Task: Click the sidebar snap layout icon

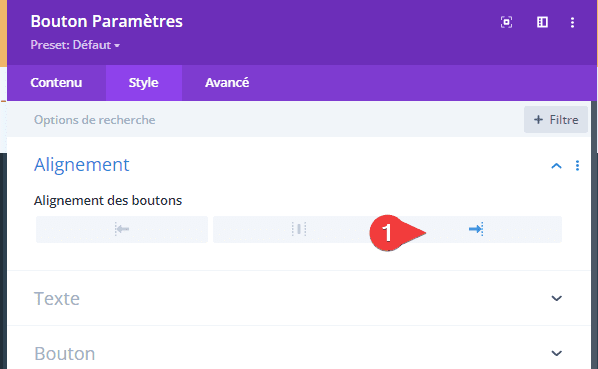Action: [x=542, y=22]
